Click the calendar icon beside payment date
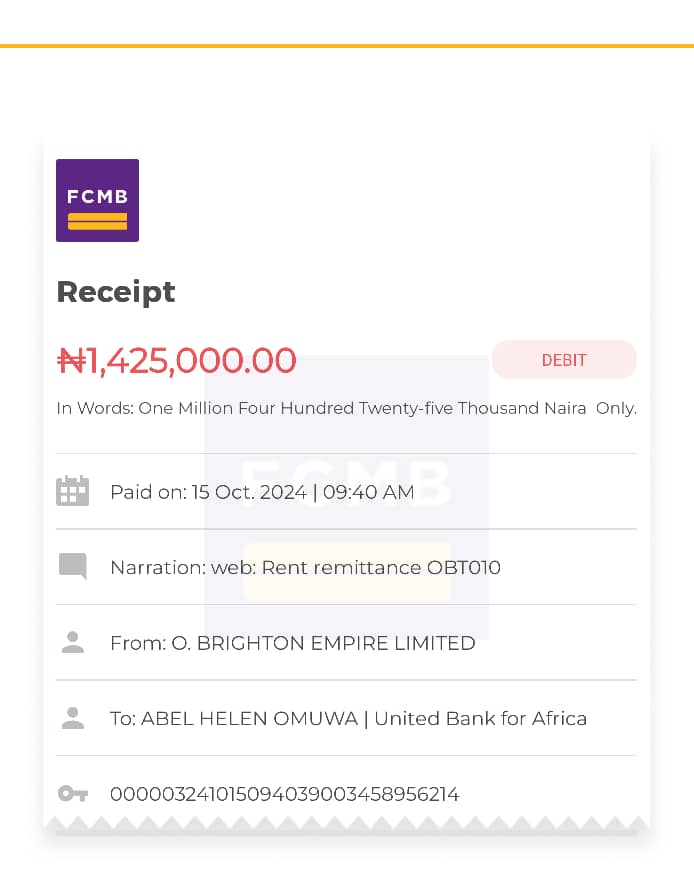This screenshot has height=871, width=694. pyautogui.click(x=73, y=491)
